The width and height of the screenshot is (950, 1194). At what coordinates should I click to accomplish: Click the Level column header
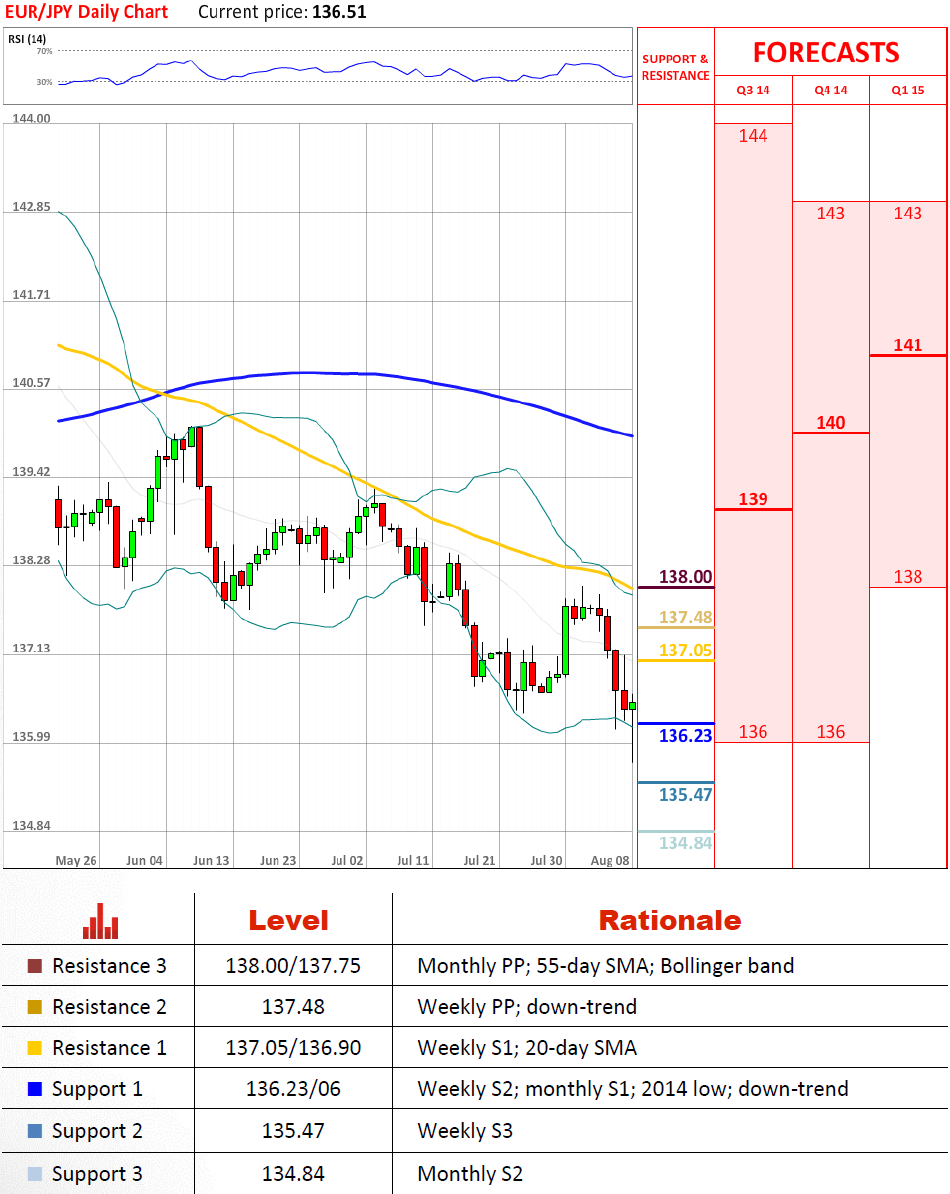(289, 921)
